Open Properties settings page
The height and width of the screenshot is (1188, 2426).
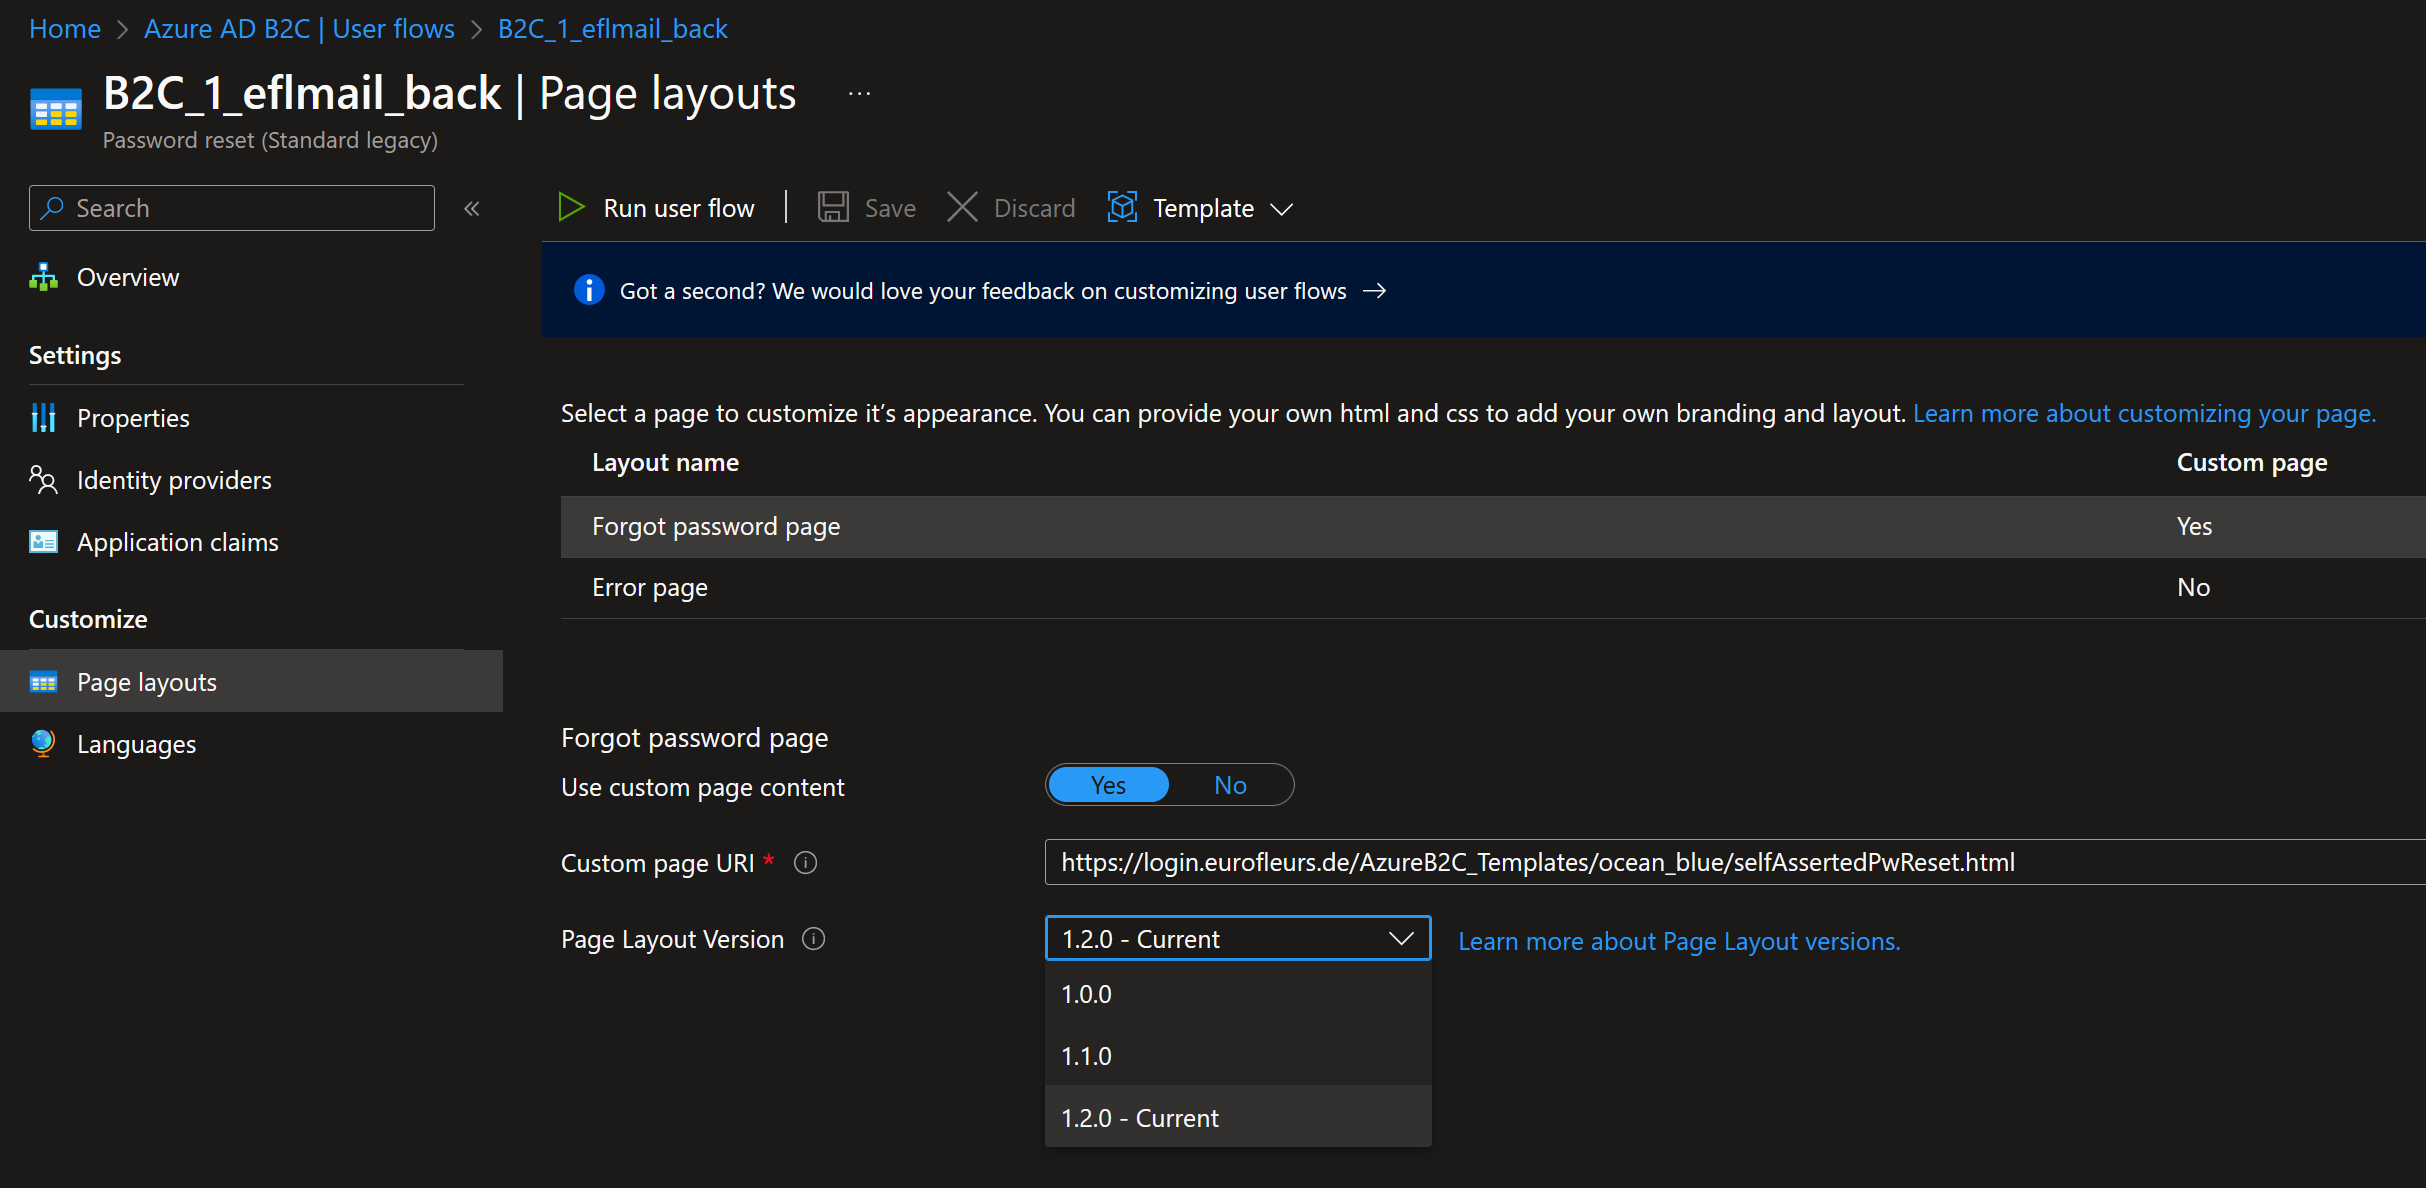(133, 418)
